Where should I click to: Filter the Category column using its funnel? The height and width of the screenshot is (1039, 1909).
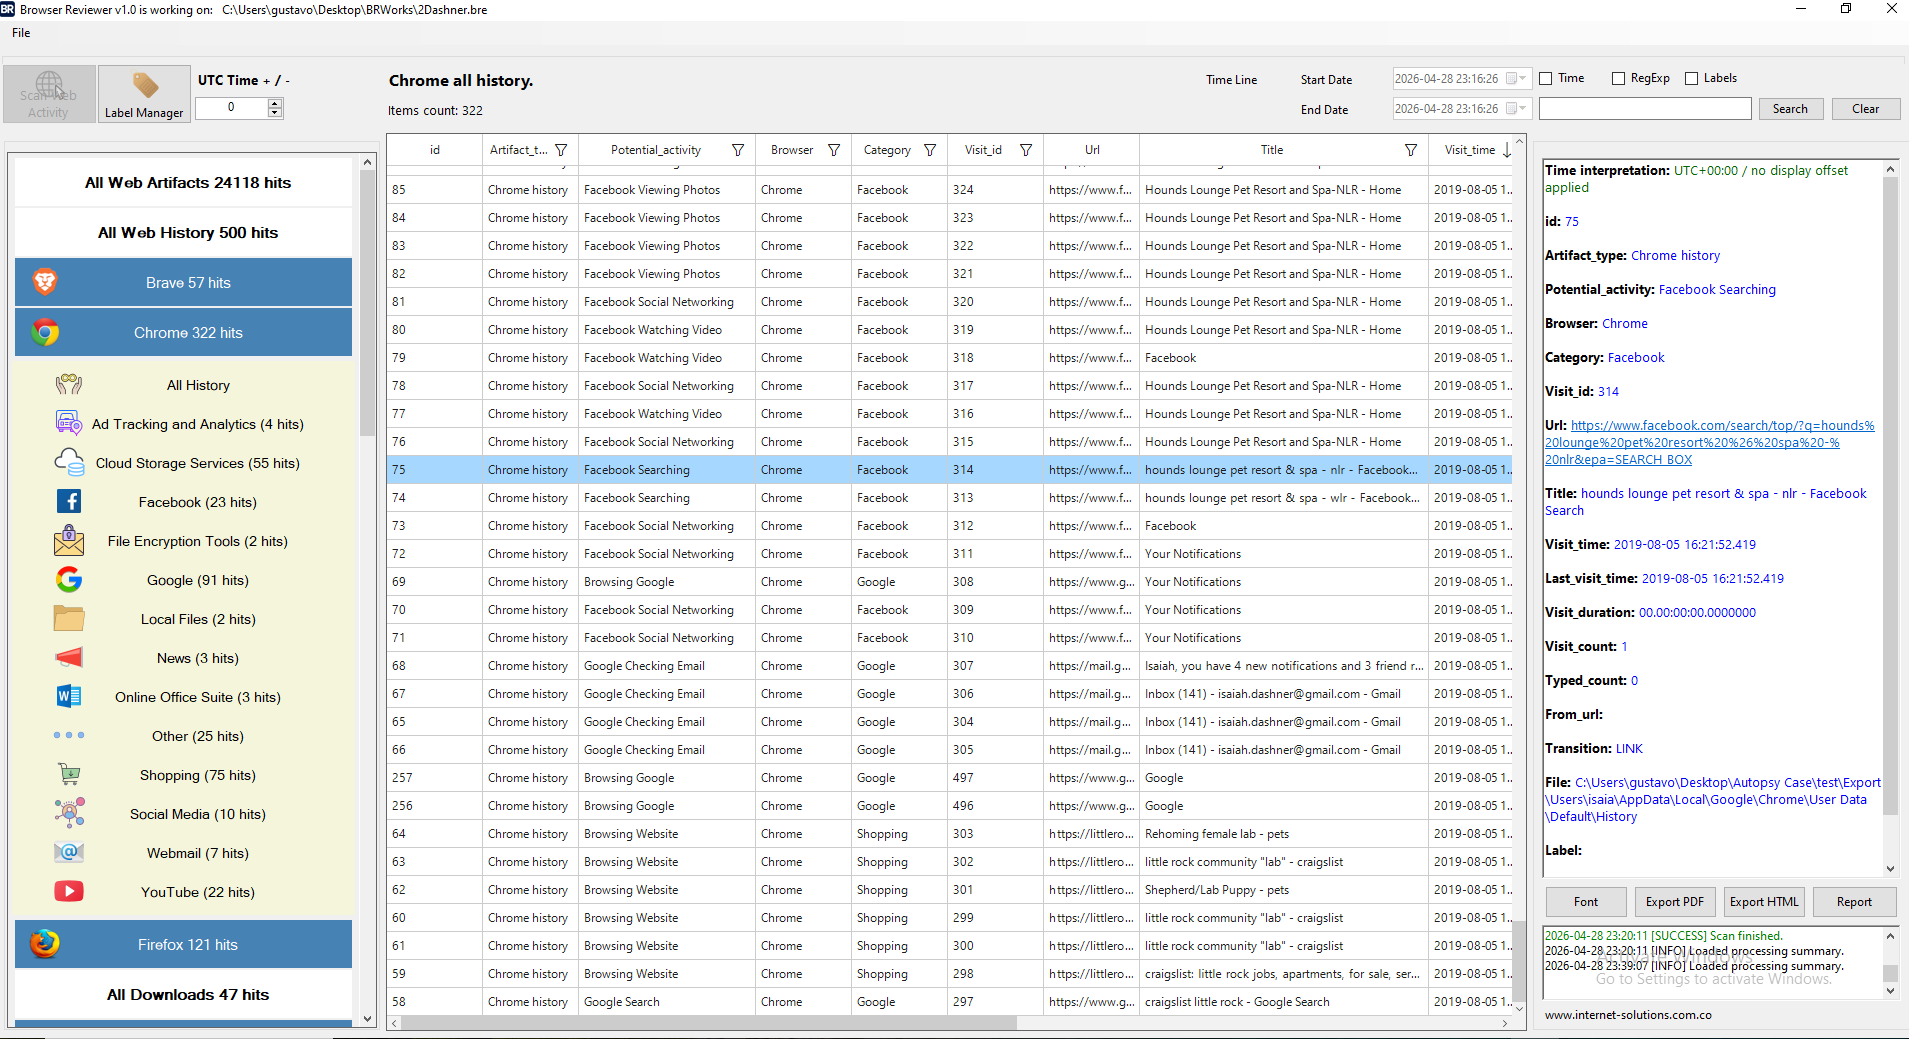coord(930,150)
